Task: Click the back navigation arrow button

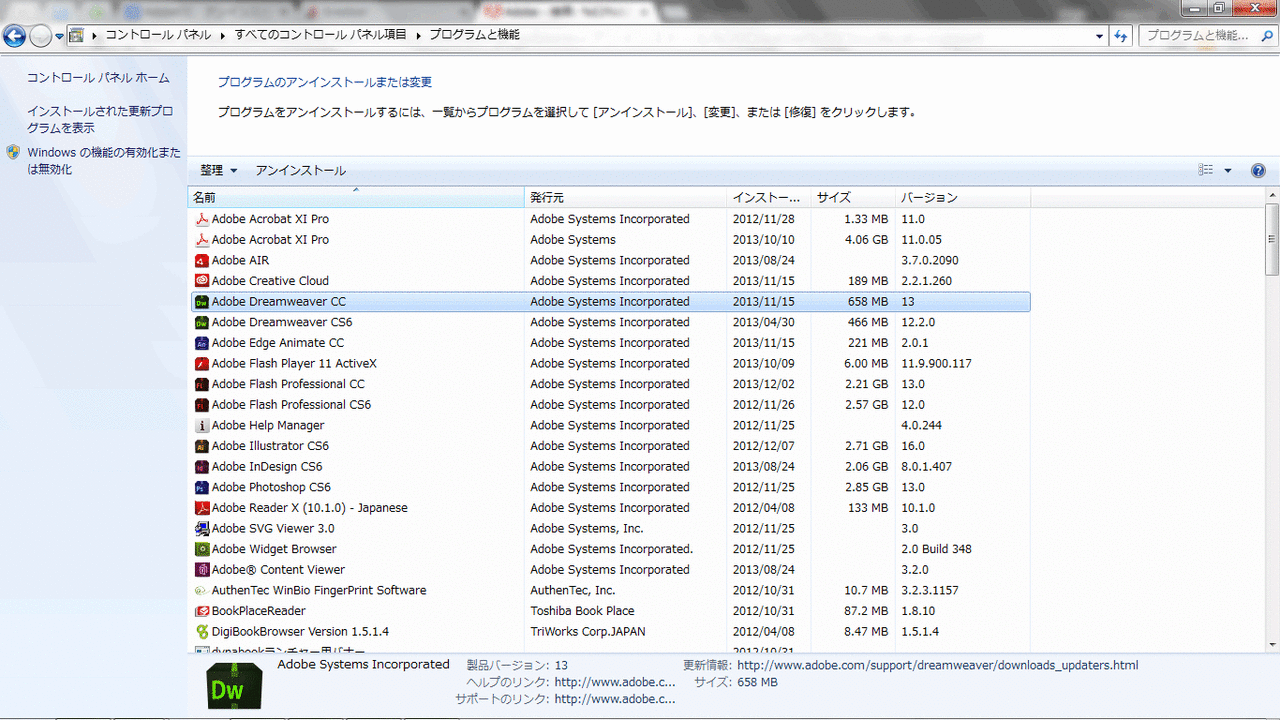Action: pos(14,36)
